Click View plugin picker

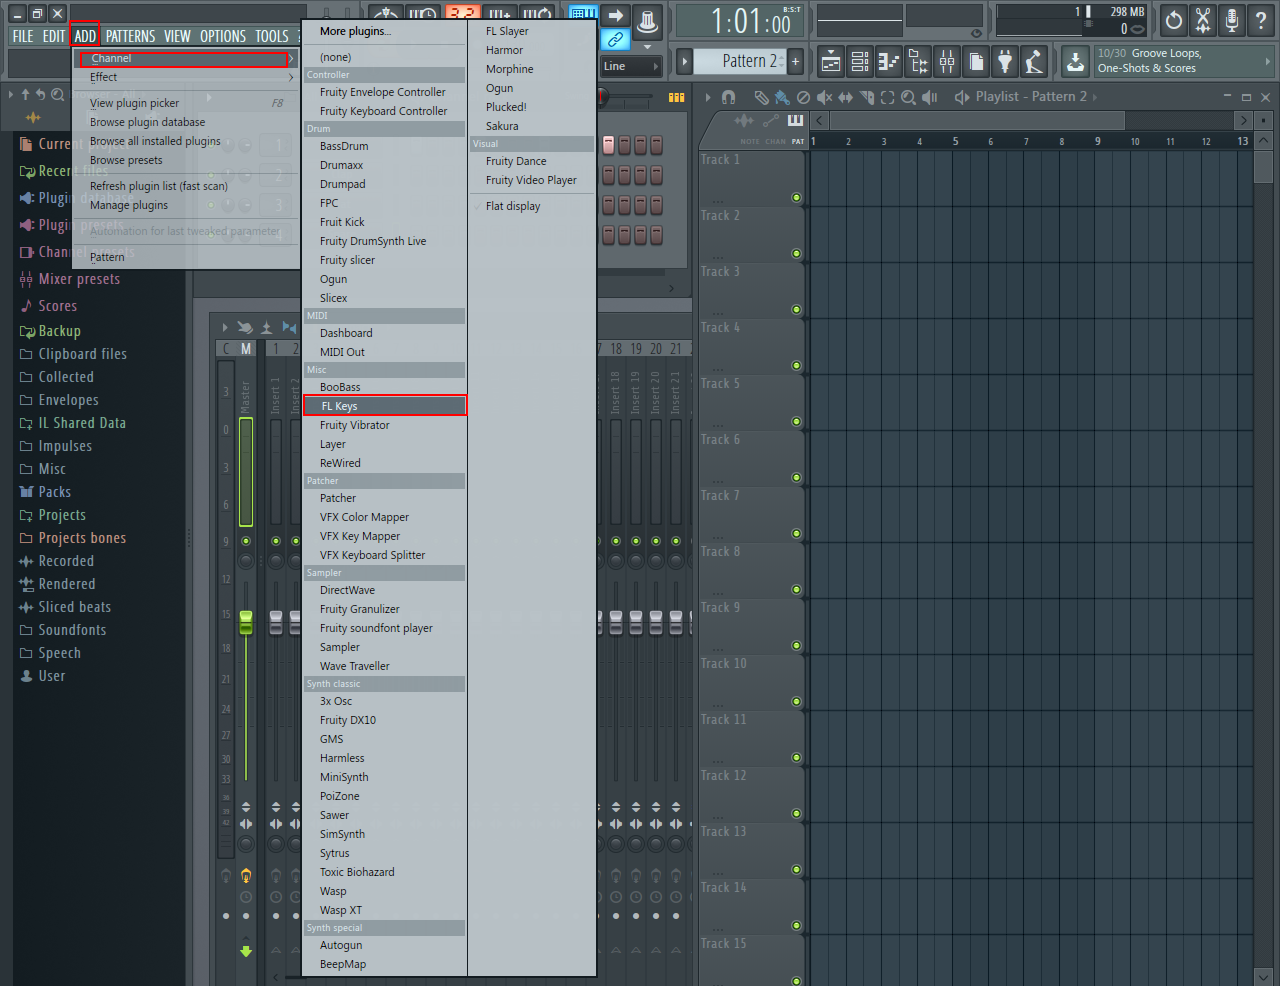tap(135, 103)
